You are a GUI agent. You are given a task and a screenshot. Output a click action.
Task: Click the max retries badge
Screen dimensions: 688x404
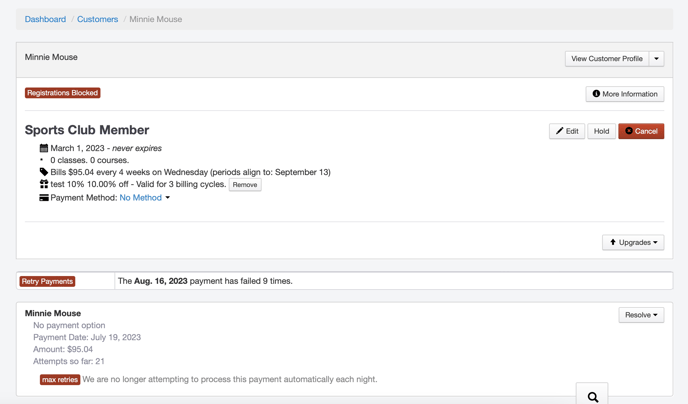60,380
